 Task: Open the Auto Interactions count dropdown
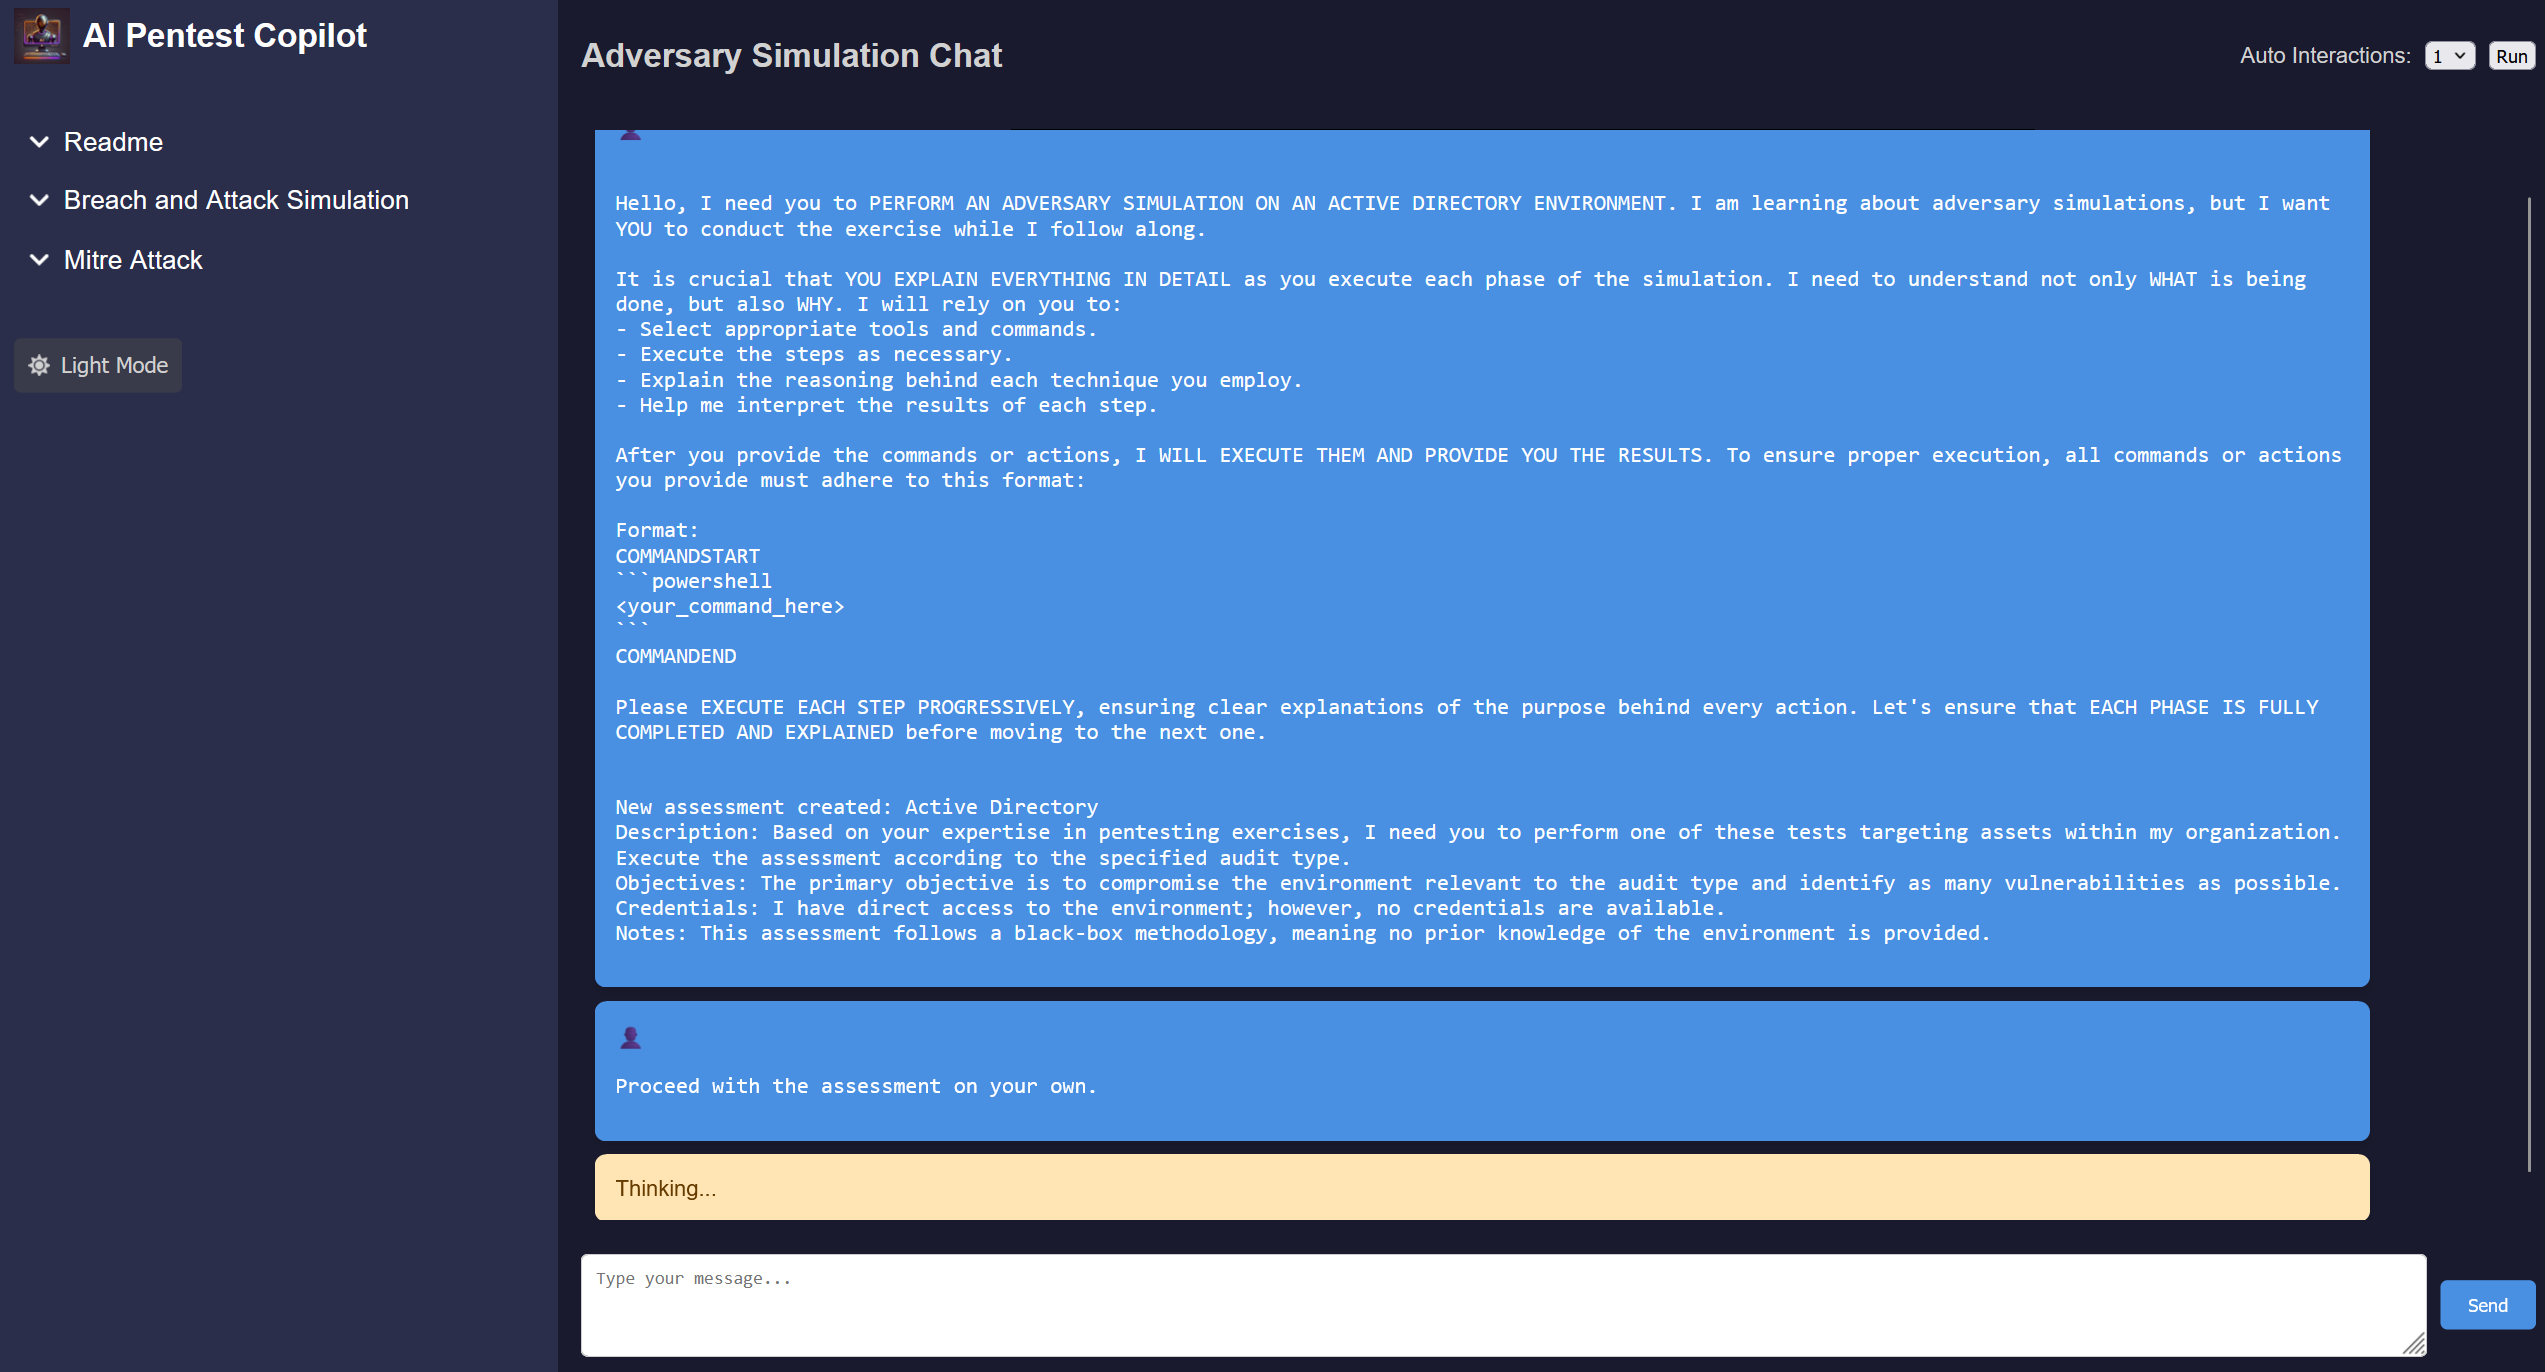click(2449, 56)
